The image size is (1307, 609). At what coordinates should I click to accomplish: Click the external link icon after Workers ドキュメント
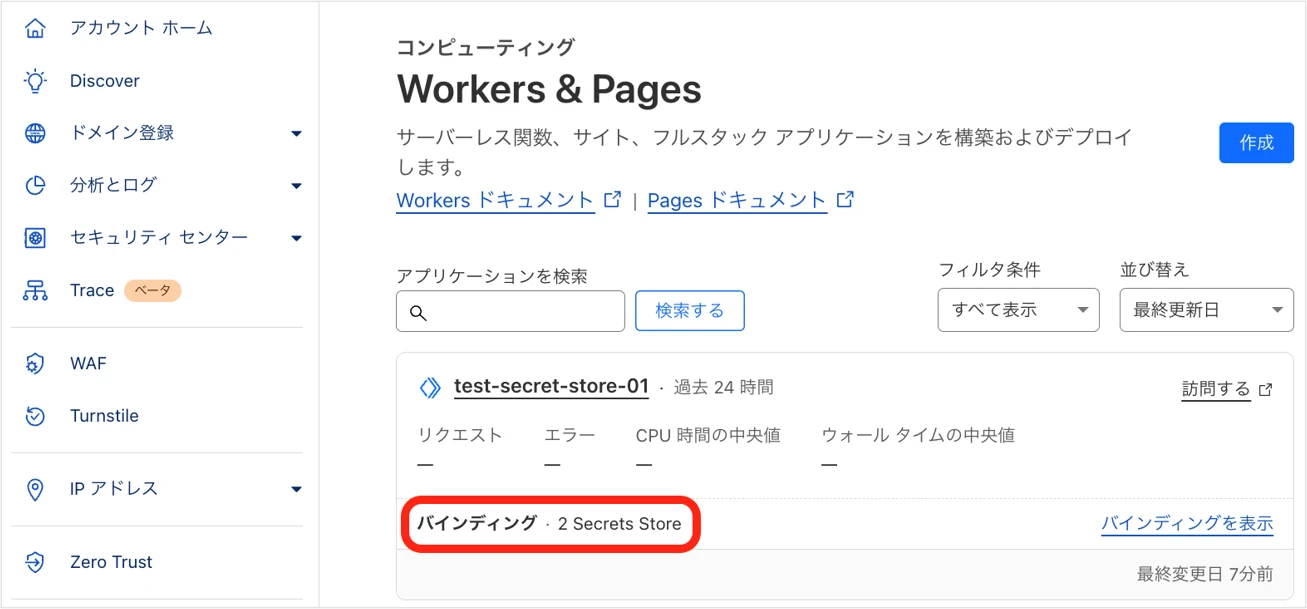click(x=612, y=199)
